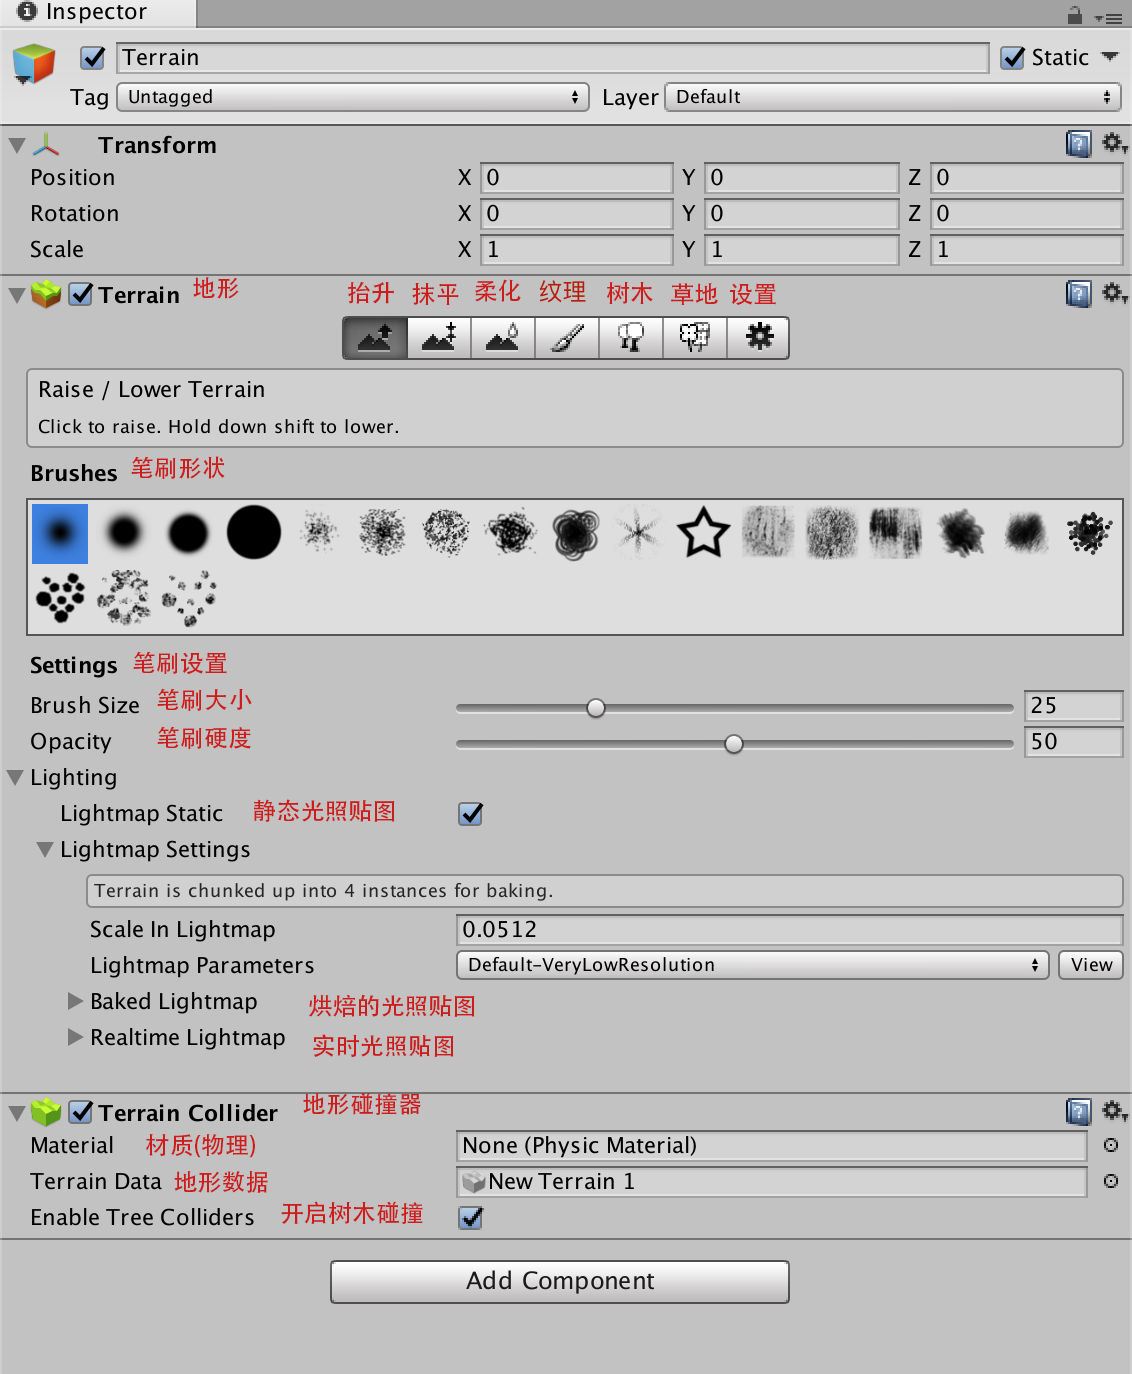
Task: Switch to the Inspector tab
Action: (x=96, y=13)
